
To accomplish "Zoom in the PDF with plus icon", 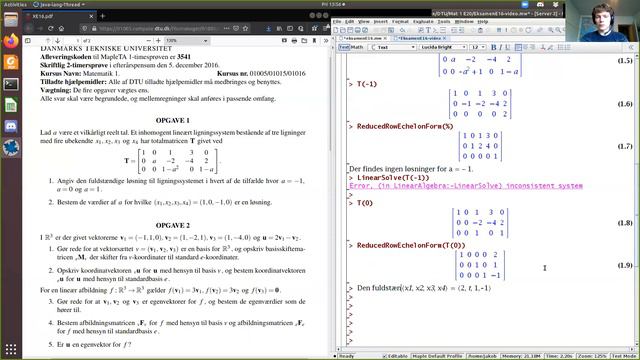I will 158,41.
